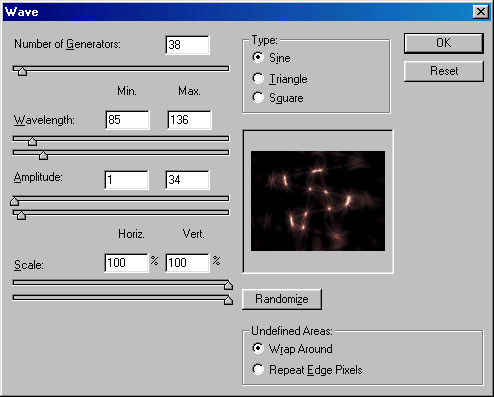Click the Amplitude label

click(x=38, y=178)
